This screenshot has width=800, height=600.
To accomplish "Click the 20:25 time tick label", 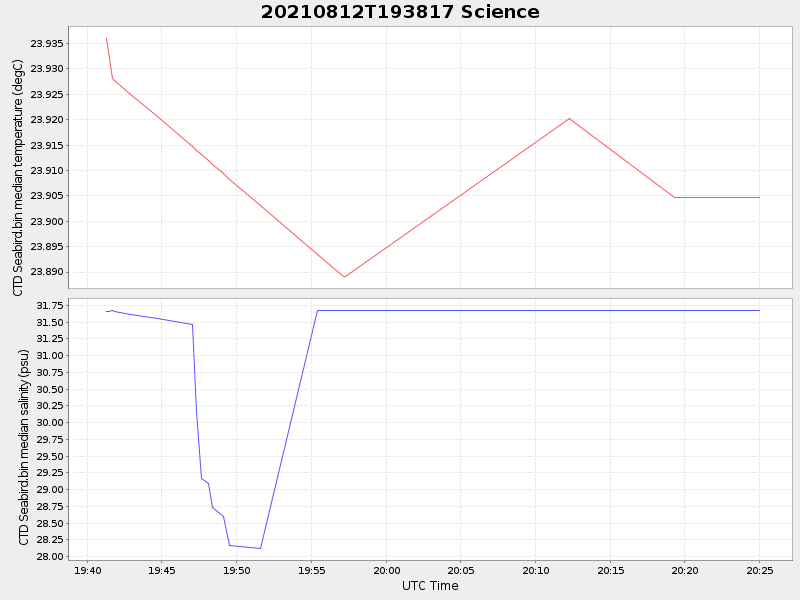I will (760, 570).
